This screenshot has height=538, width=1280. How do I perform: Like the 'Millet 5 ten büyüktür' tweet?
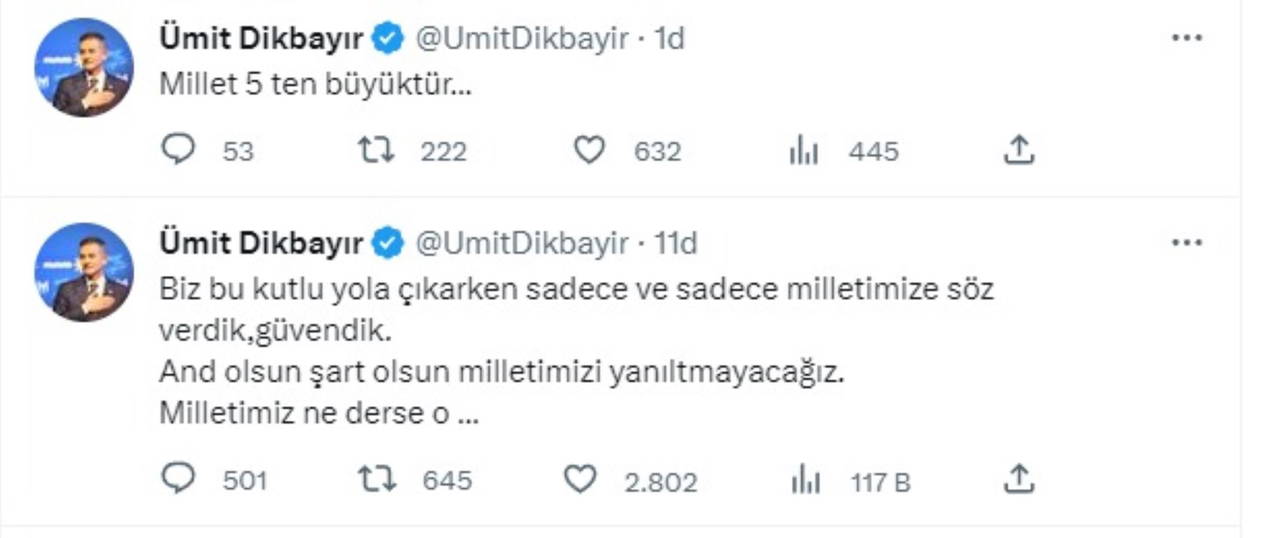coord(589,150)
